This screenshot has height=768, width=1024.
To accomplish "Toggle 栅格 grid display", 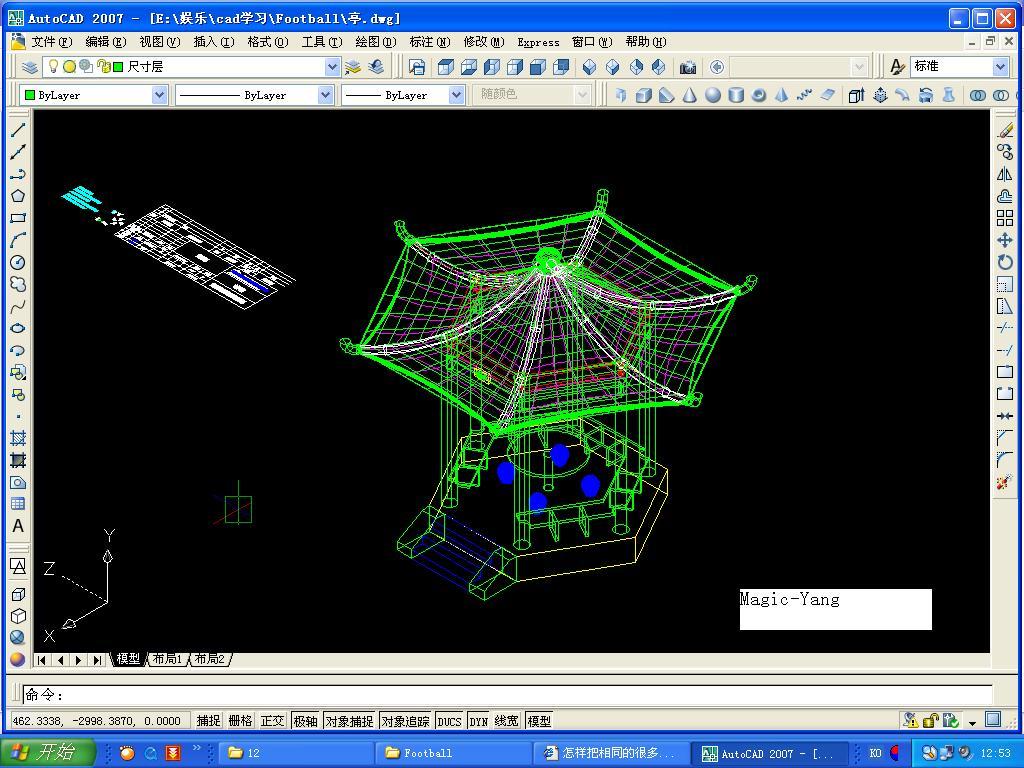I will 240,721.
